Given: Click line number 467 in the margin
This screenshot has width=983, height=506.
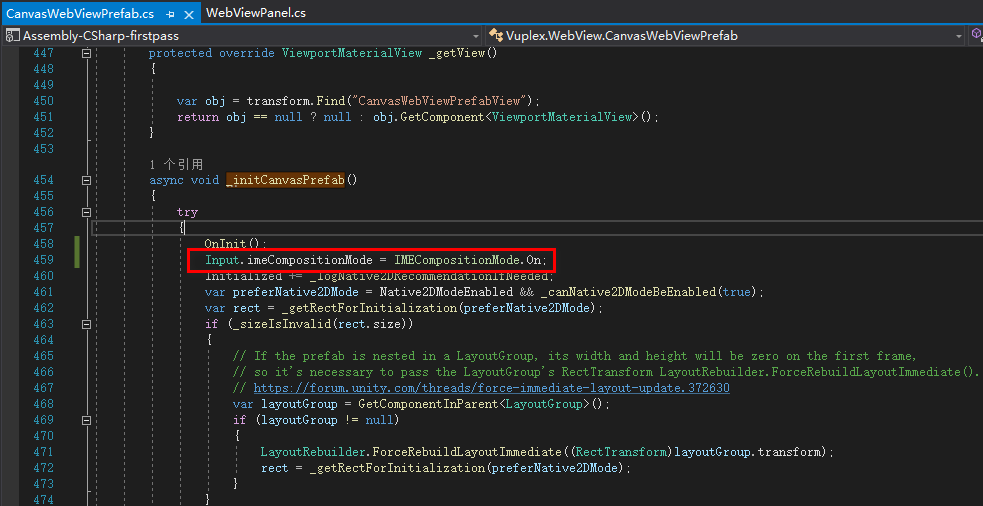Looking at the screenshot, I should (43, 388).
